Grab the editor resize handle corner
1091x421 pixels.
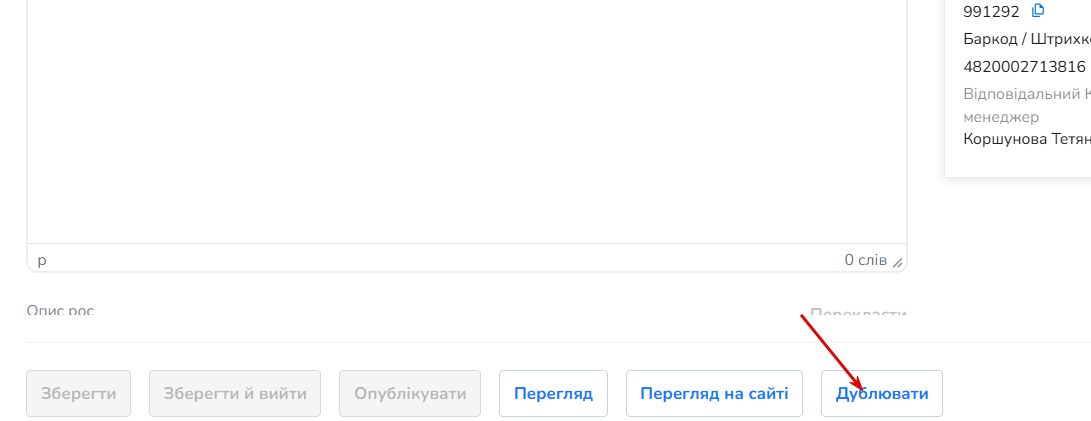[898, 262]
